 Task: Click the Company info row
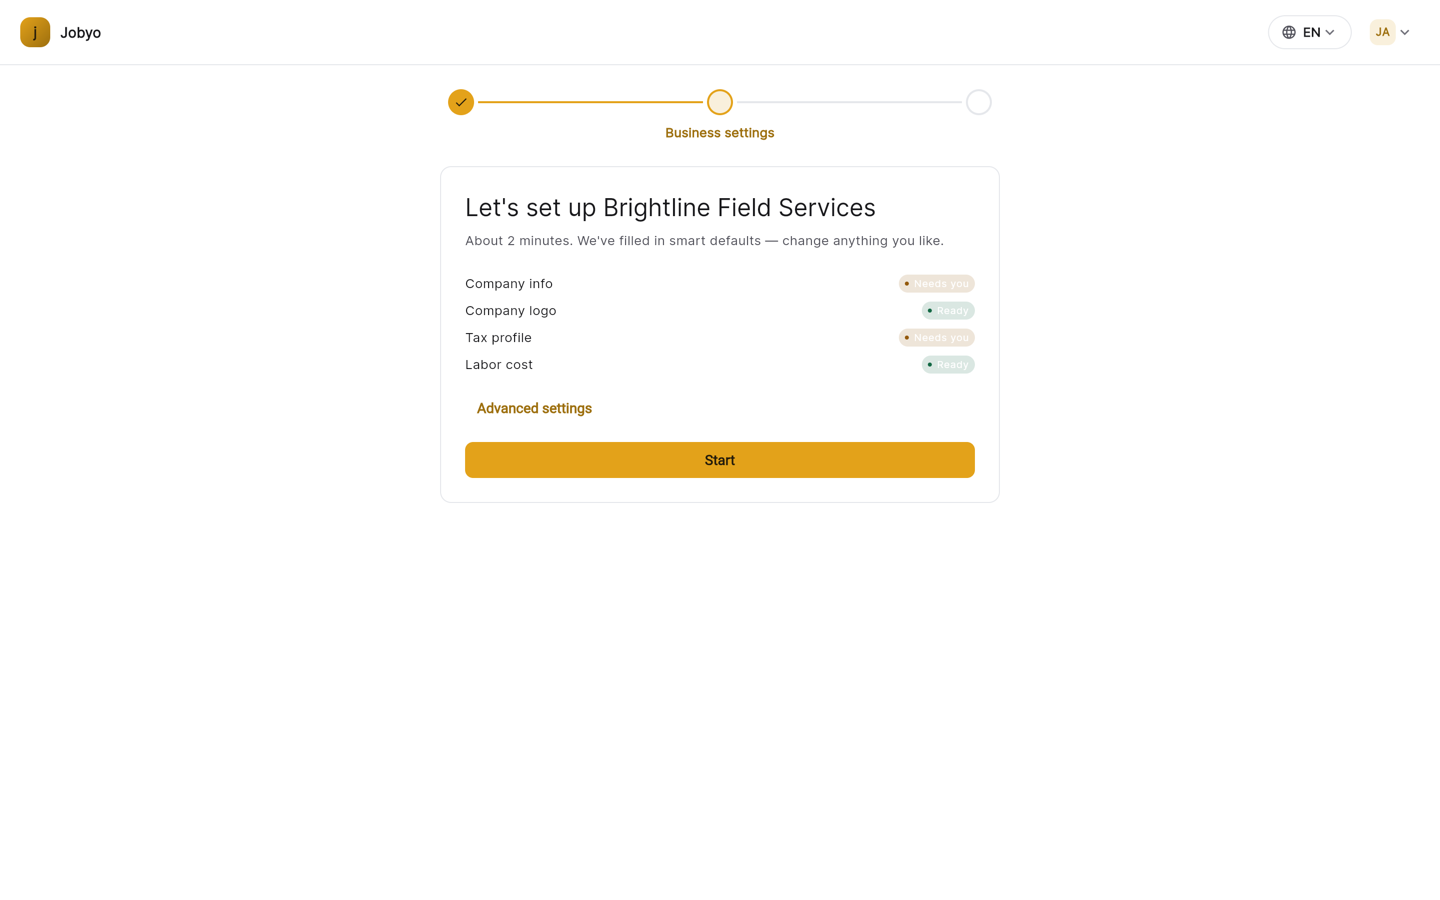pyautogui.click(x=720, y=284)
